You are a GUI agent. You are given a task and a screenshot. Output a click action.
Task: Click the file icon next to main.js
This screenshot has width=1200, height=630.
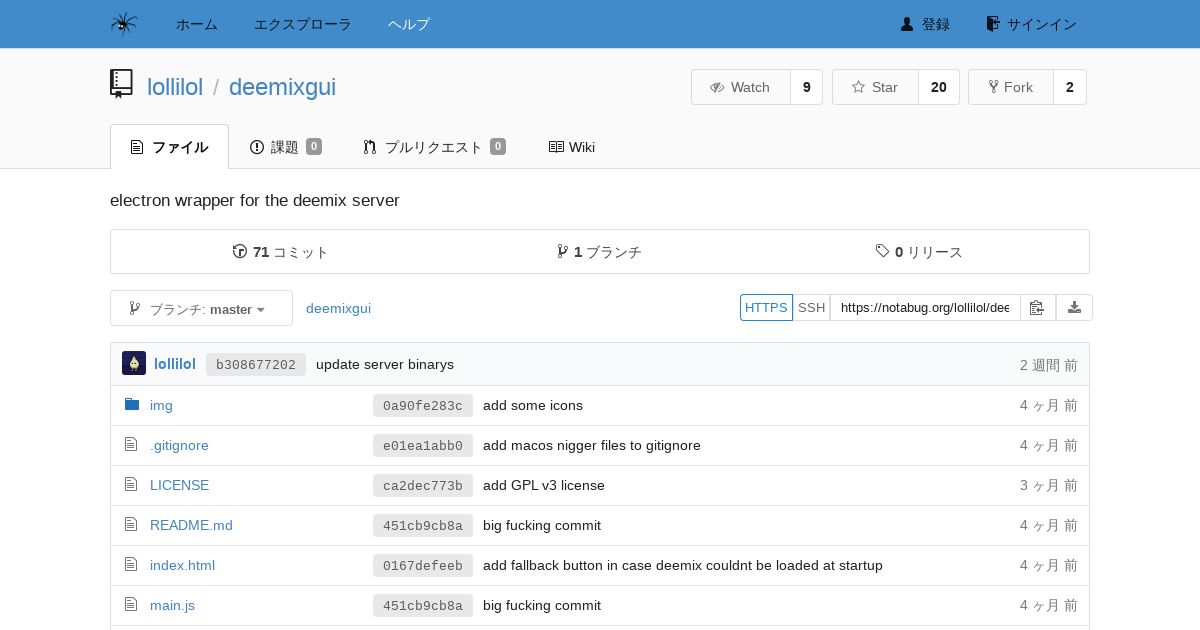pyautogui.click(x=131, y=604)
